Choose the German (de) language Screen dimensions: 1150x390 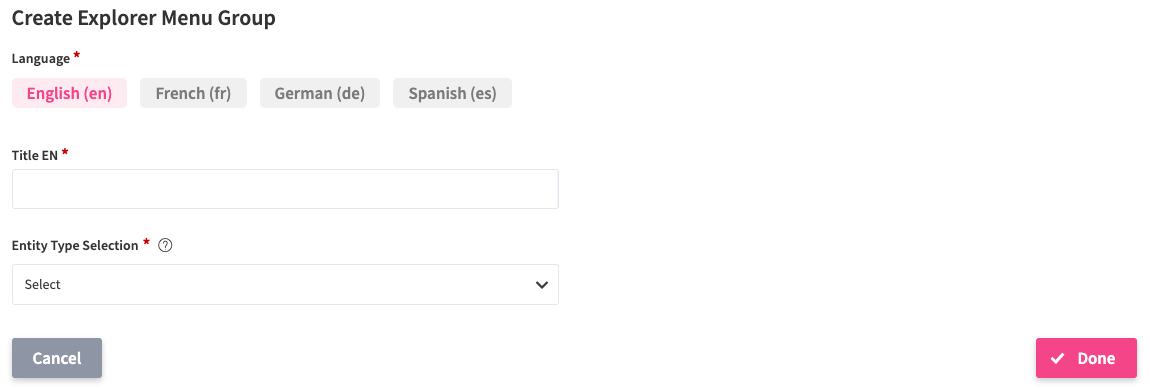[320, 93]
